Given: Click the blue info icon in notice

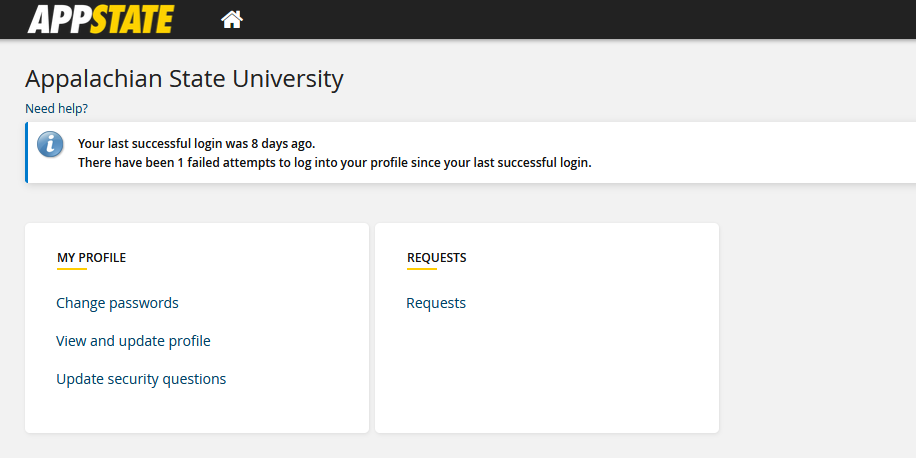Looking at the screenshot, I should pos(50,144).
